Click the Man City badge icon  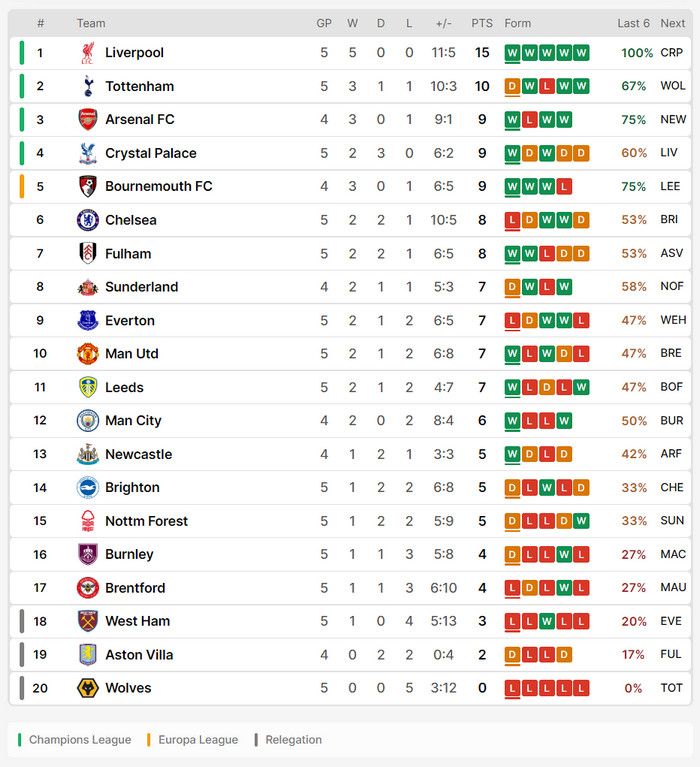click(x=88, y=421)
